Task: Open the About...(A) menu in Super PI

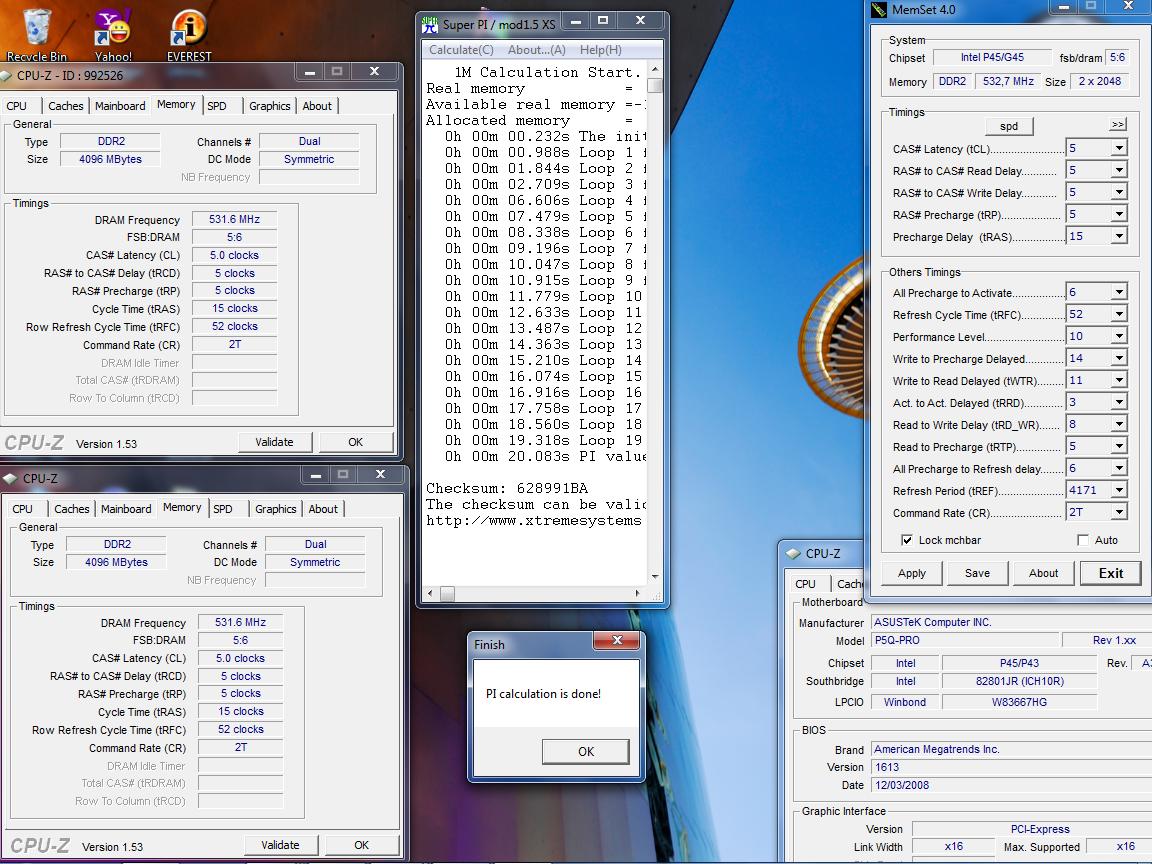Action: [536, 50]
